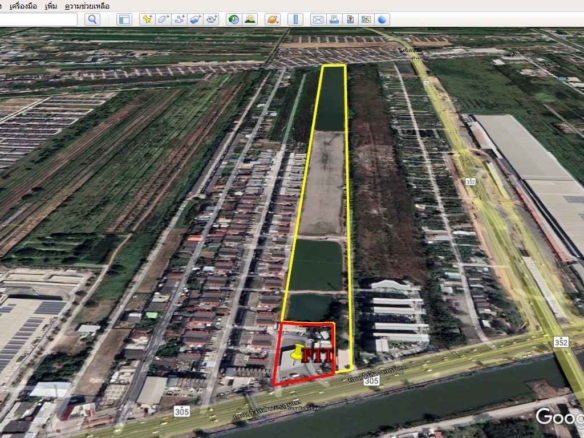Open the planet switcher dropdown
The height and width of the screenshot is (438, 584).
pyautogui.click(x=273, y=19)
